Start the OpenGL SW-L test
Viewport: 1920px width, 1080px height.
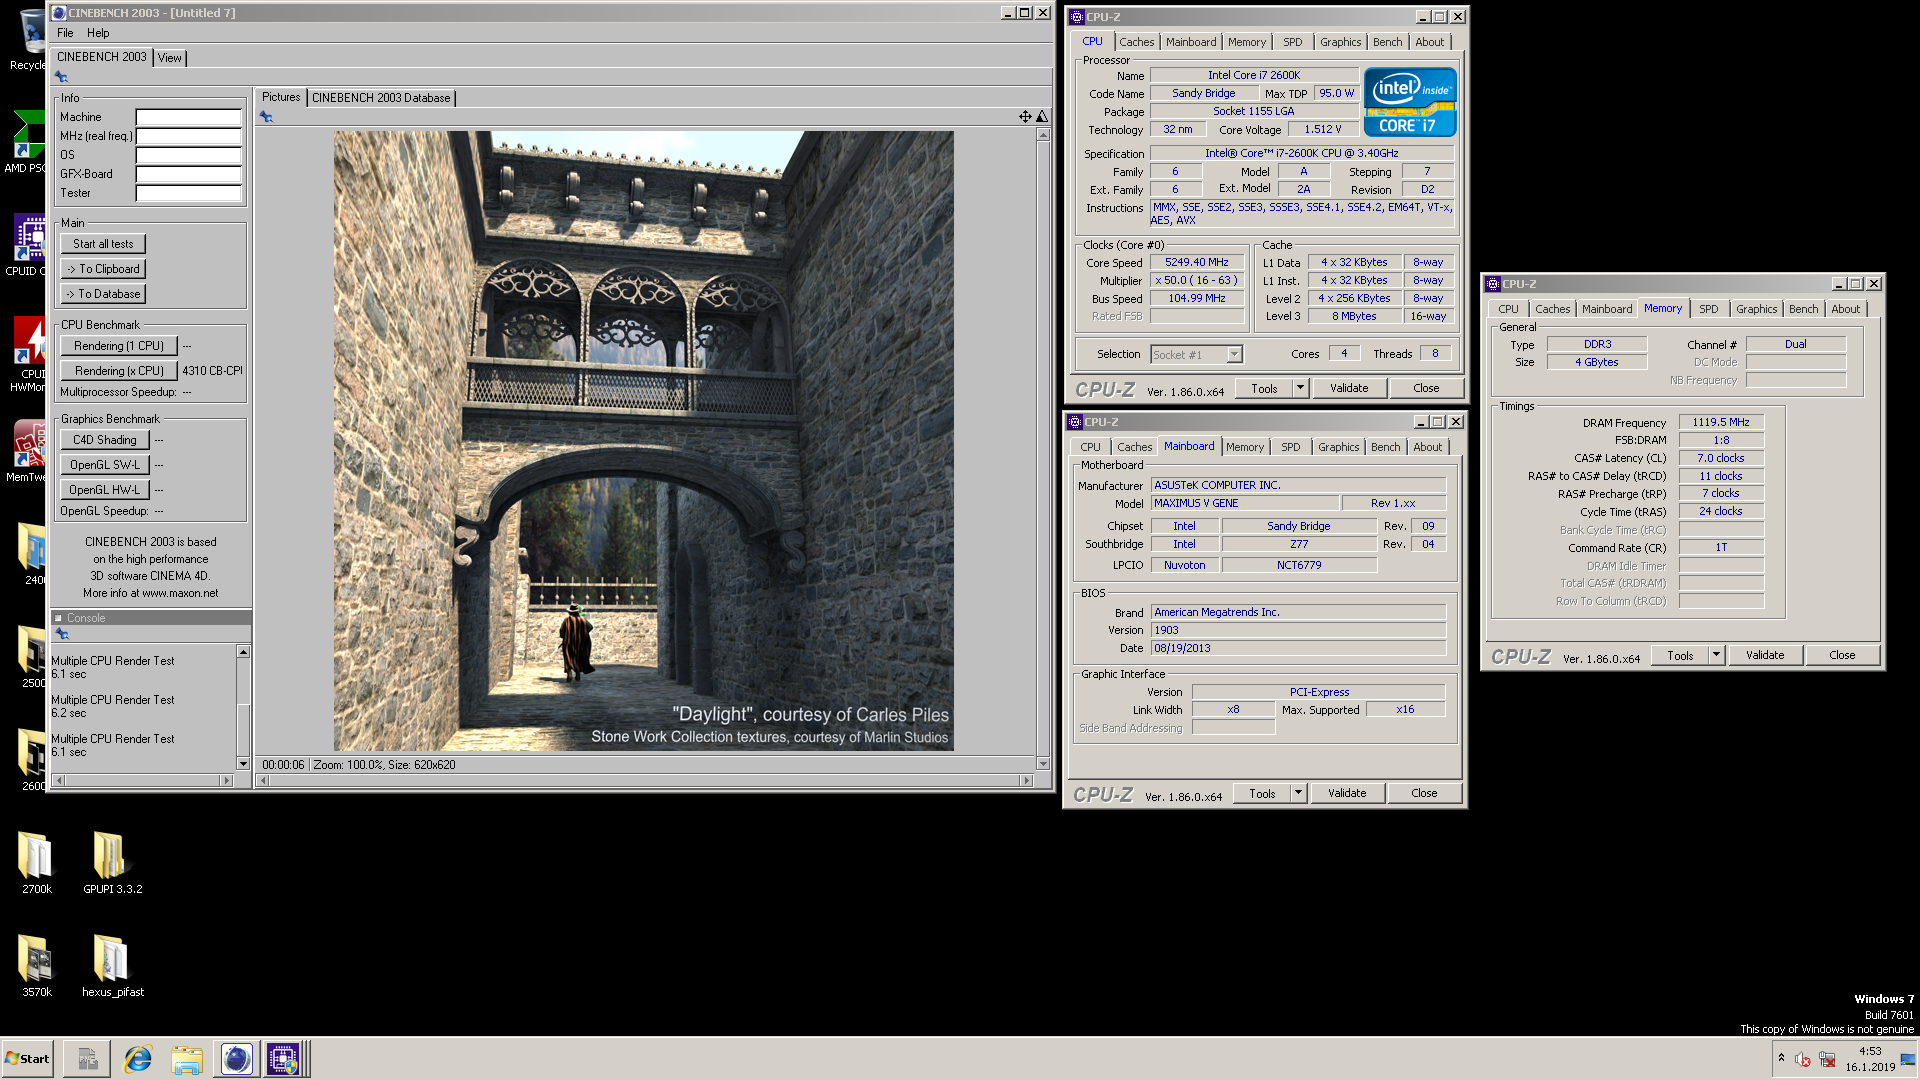click(x=105, y=465)
